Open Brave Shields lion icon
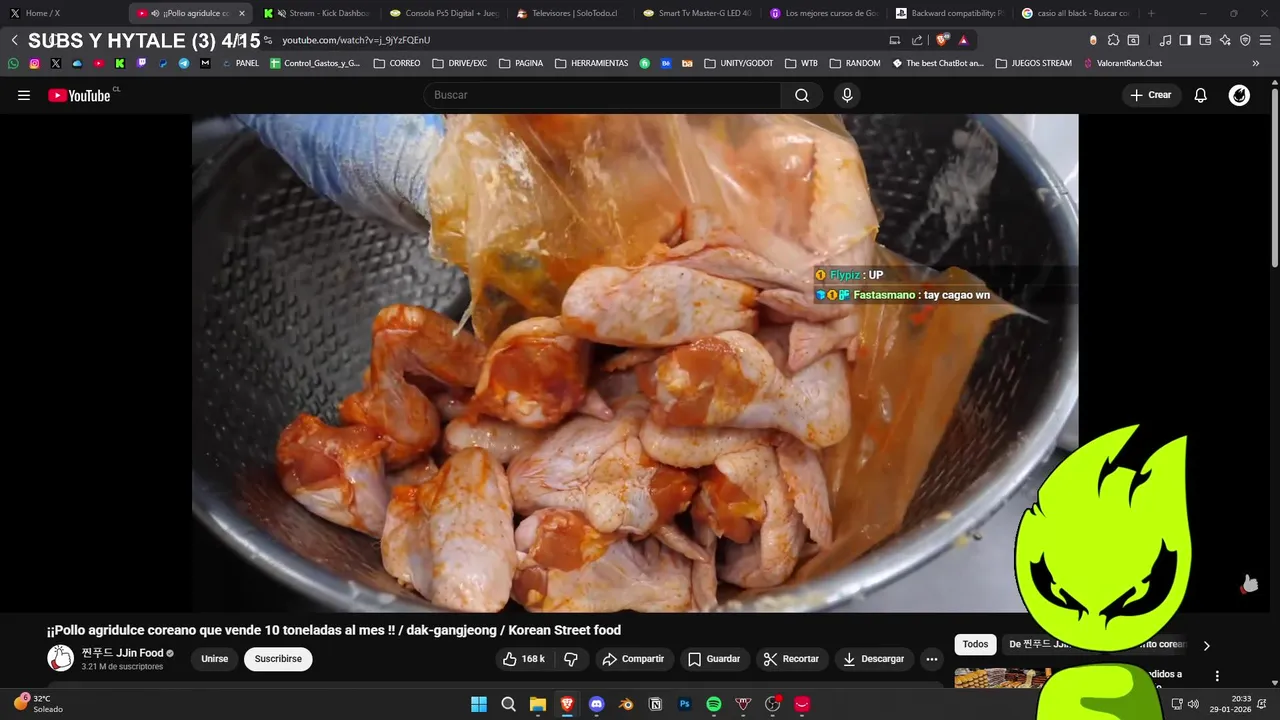 pos(942,40)
